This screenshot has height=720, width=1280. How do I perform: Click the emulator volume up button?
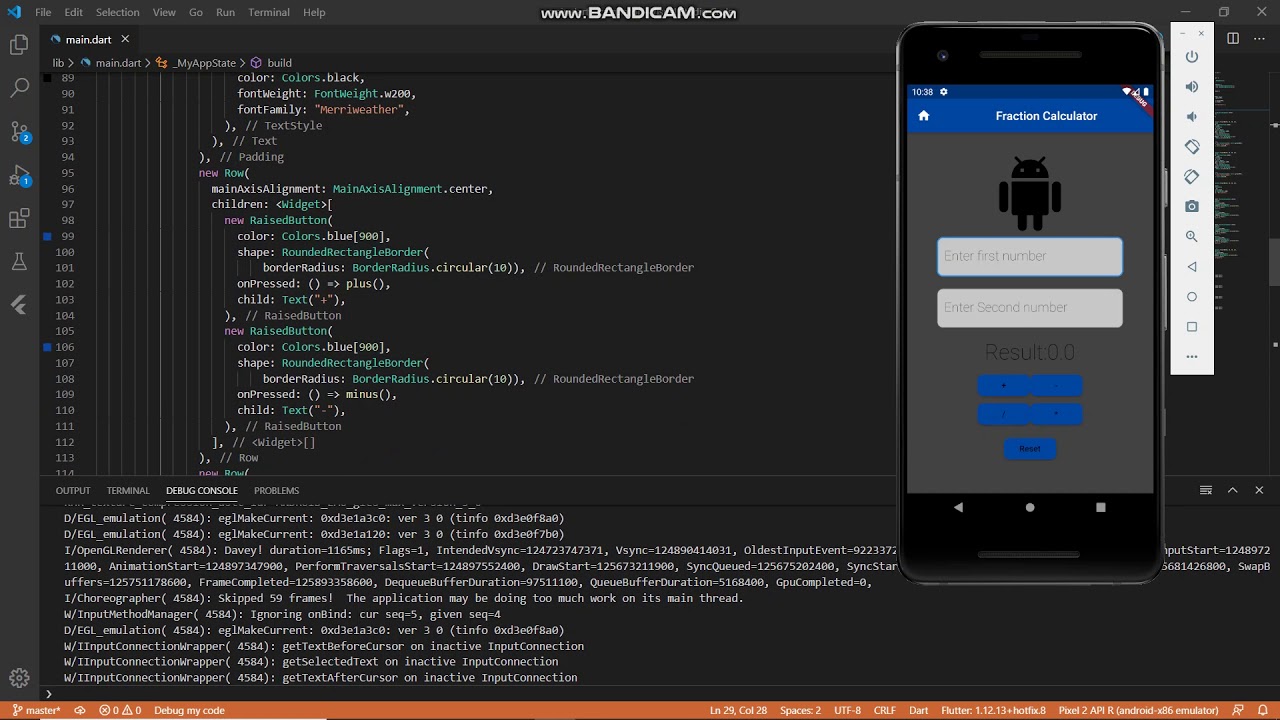(x=1192, y=87)
